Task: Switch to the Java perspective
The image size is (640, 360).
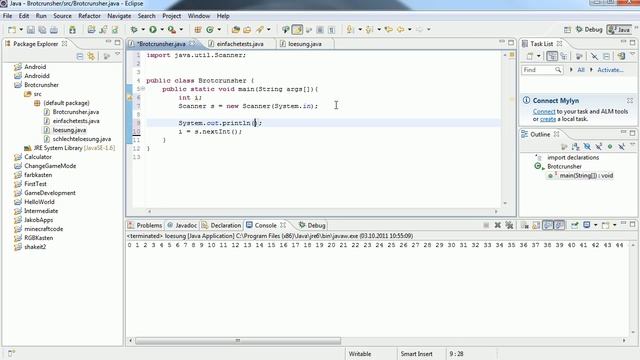Action: 619,29
